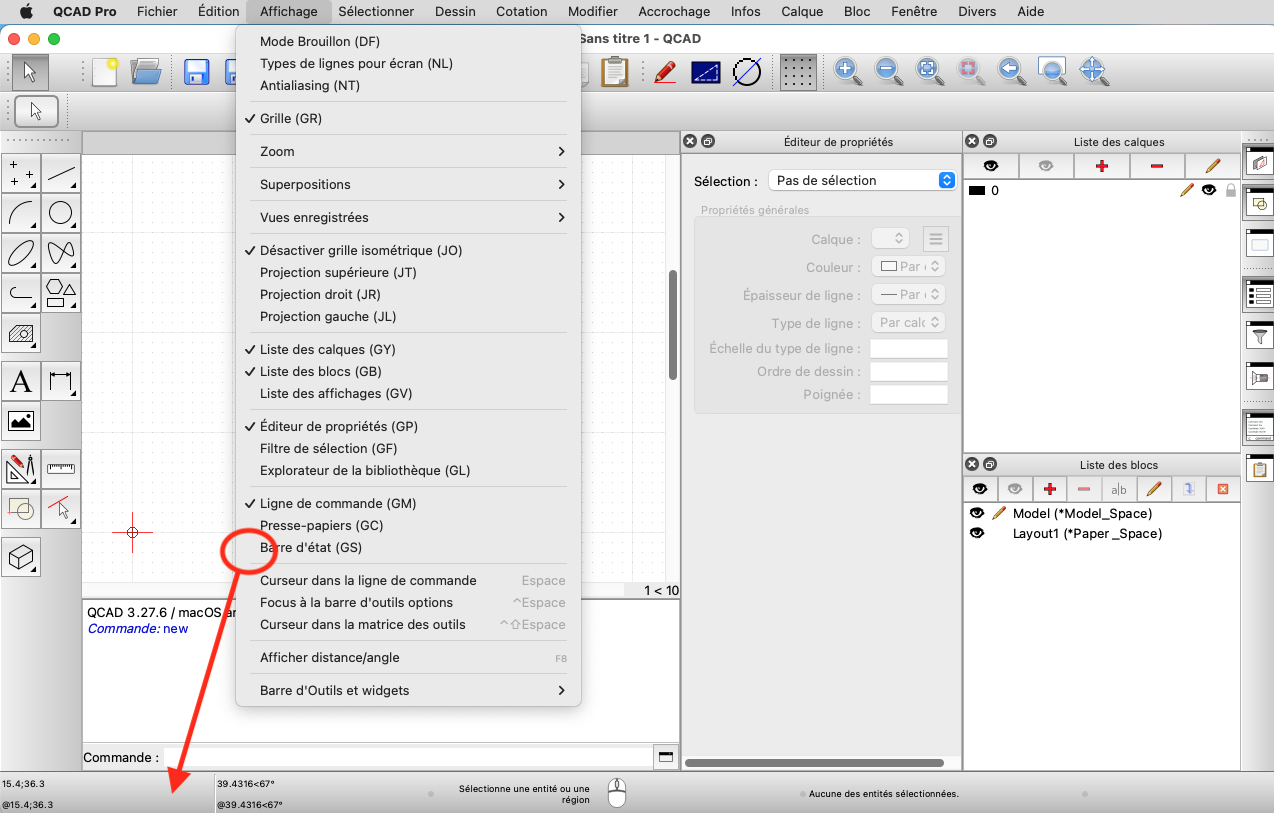
Task: Select the Ellipse tool
Action: click(x=21, y=254)
